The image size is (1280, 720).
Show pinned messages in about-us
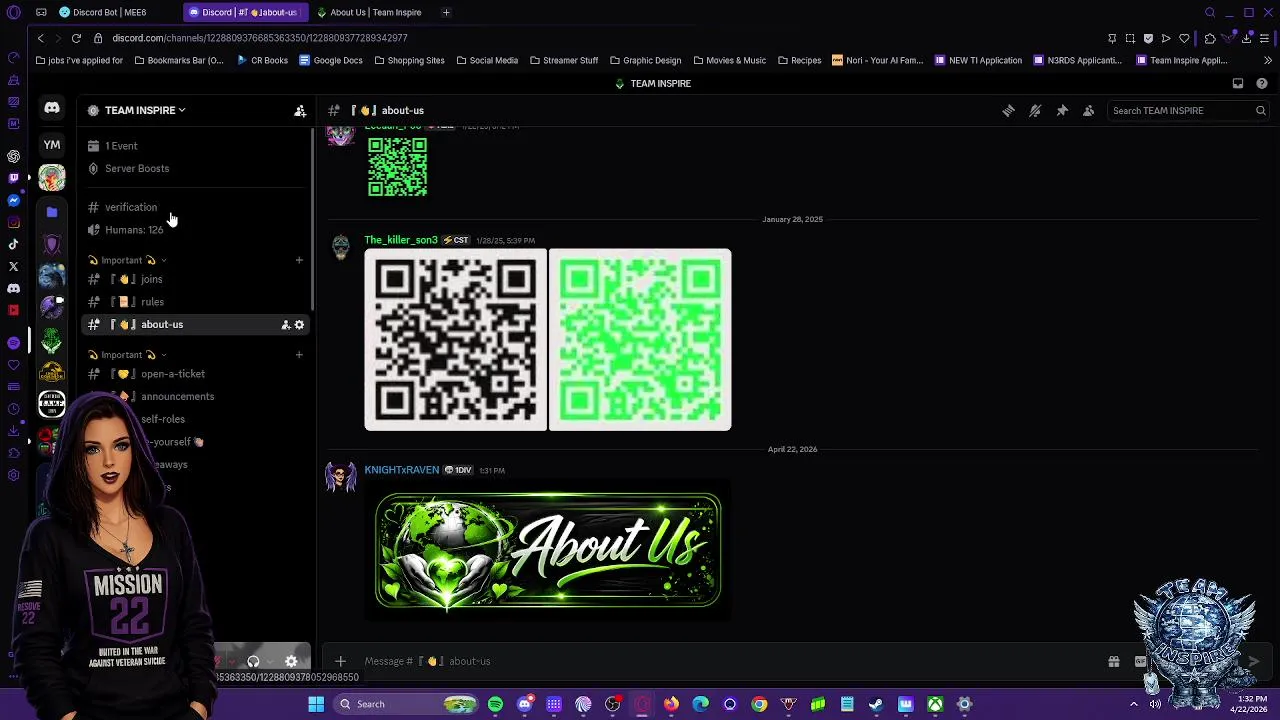click(1062, 111)
